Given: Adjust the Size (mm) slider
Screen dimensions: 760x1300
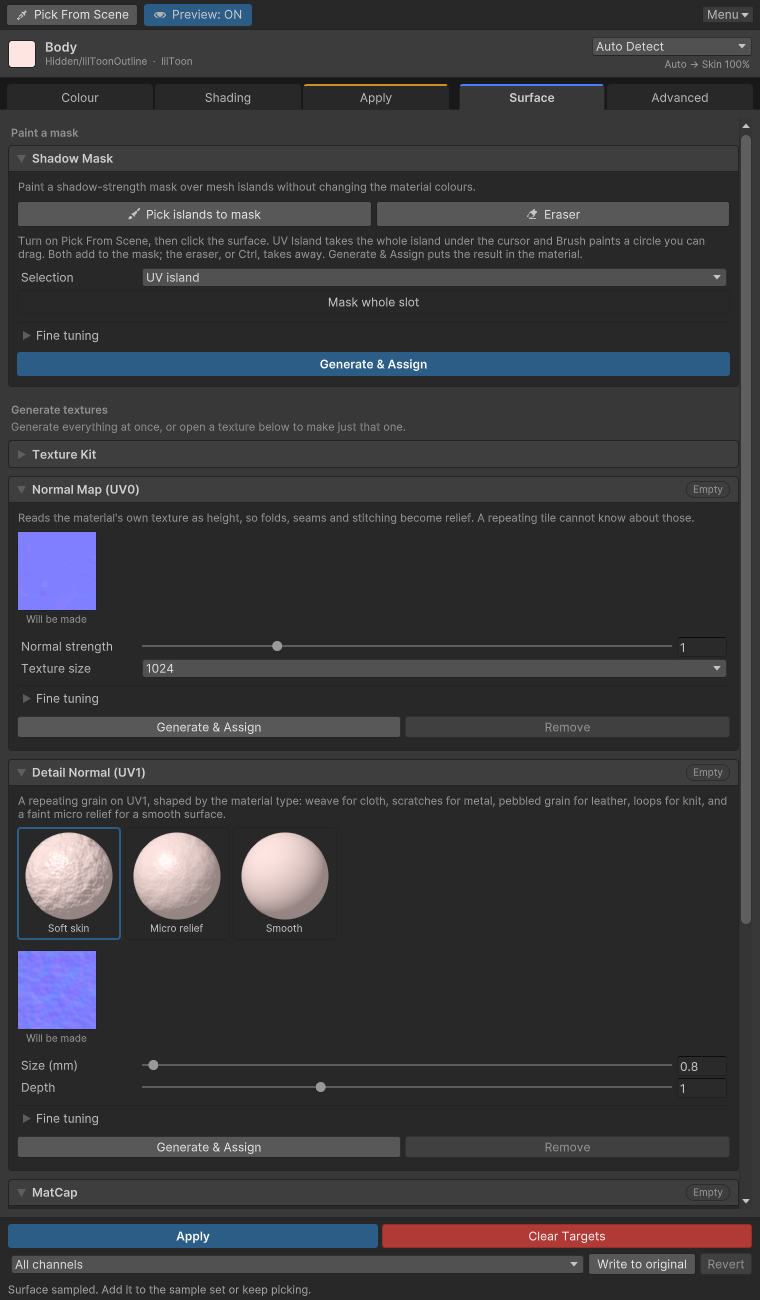Looking at the screenshot, I should (x=407, y=1066).
